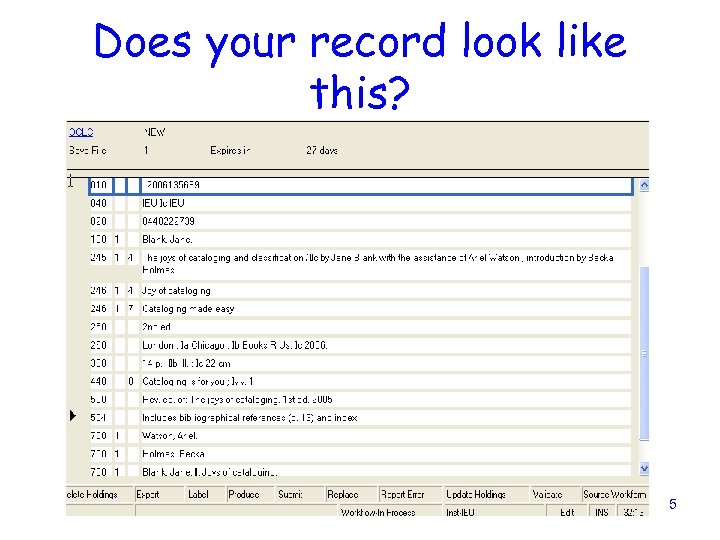Click the 040 field IEU value
This screenshot has height=540, width=720.
click(x=386, y=203)
